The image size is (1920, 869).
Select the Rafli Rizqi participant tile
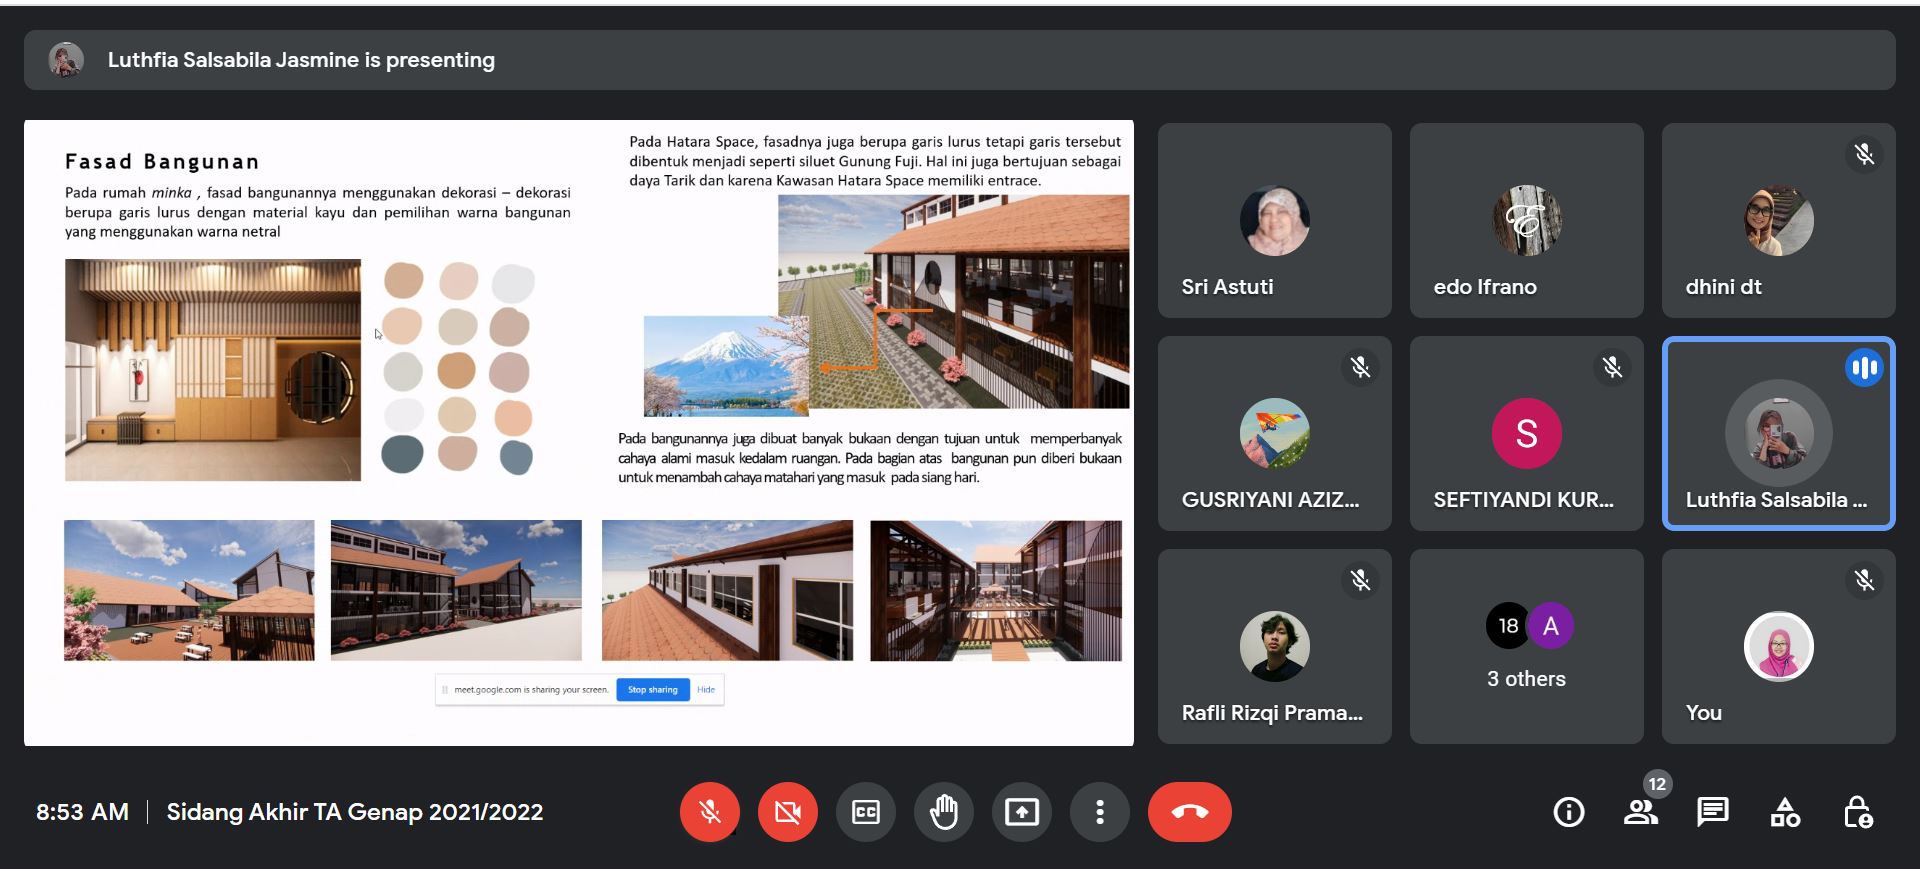(x=1274, y=646)
